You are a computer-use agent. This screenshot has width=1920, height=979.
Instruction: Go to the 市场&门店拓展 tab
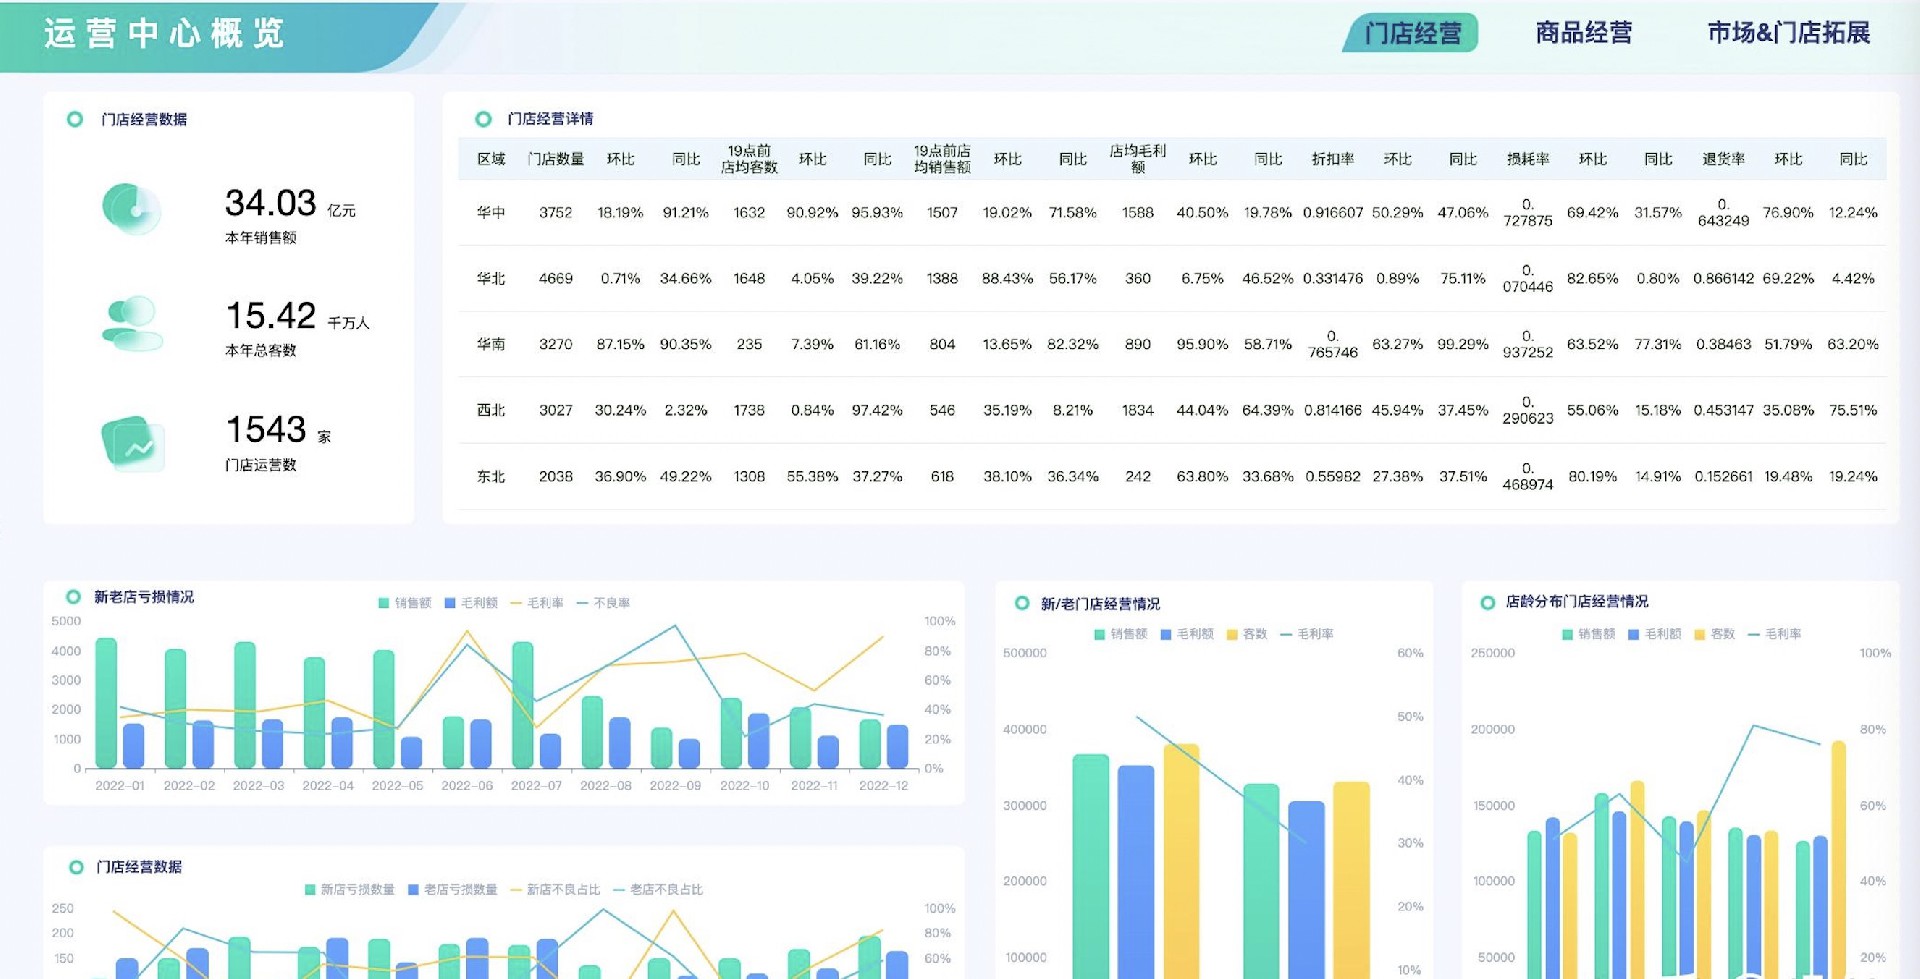pos(1788,33)
